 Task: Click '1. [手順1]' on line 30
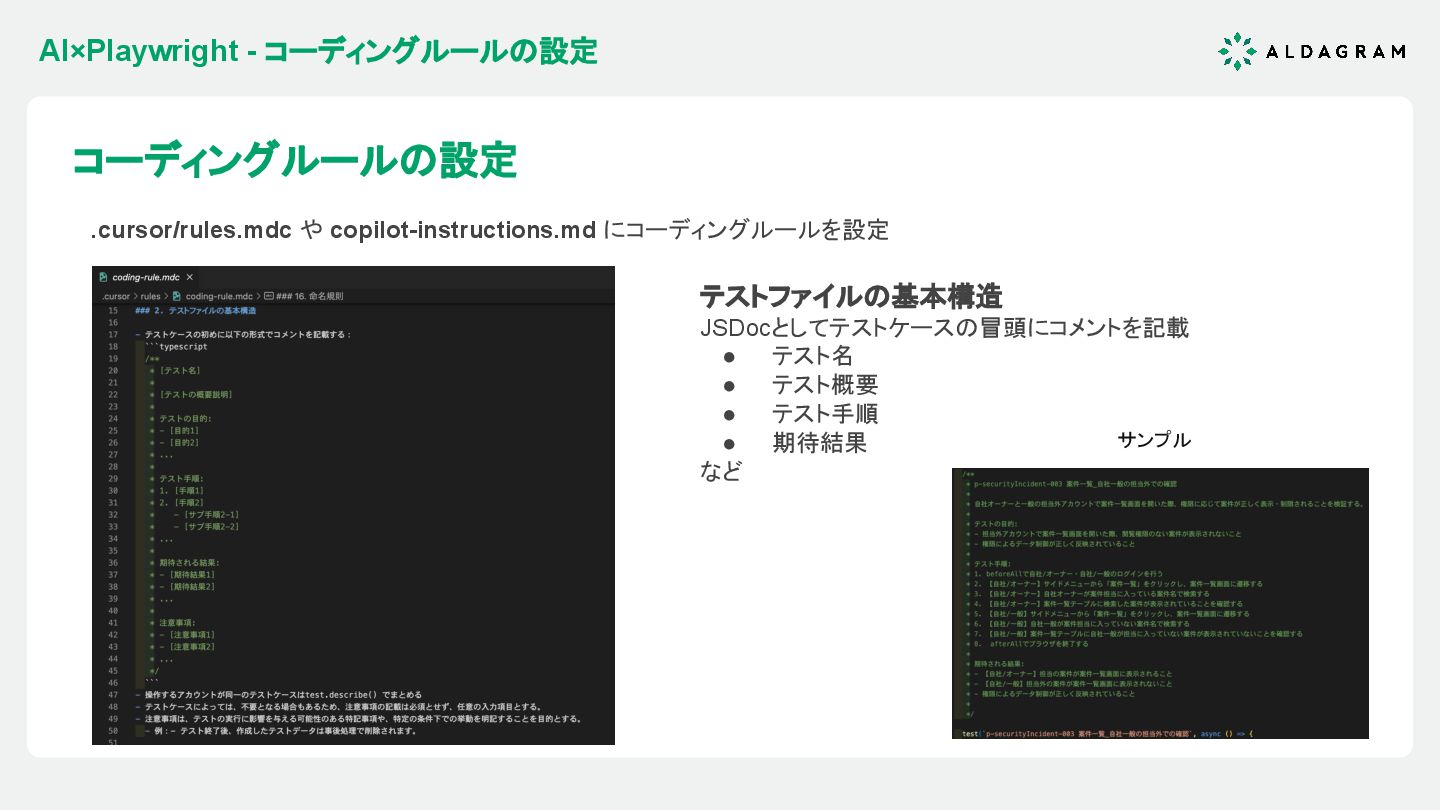point(181,491)
